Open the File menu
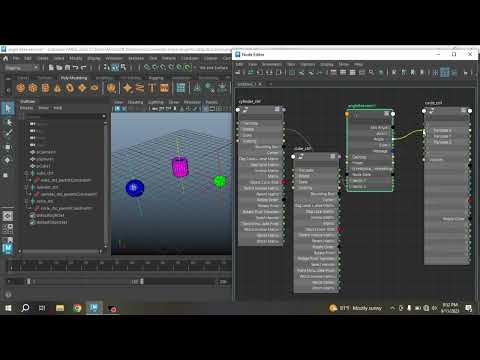The height and width of the screenshot is (360, 480). [x=16, y=58]
